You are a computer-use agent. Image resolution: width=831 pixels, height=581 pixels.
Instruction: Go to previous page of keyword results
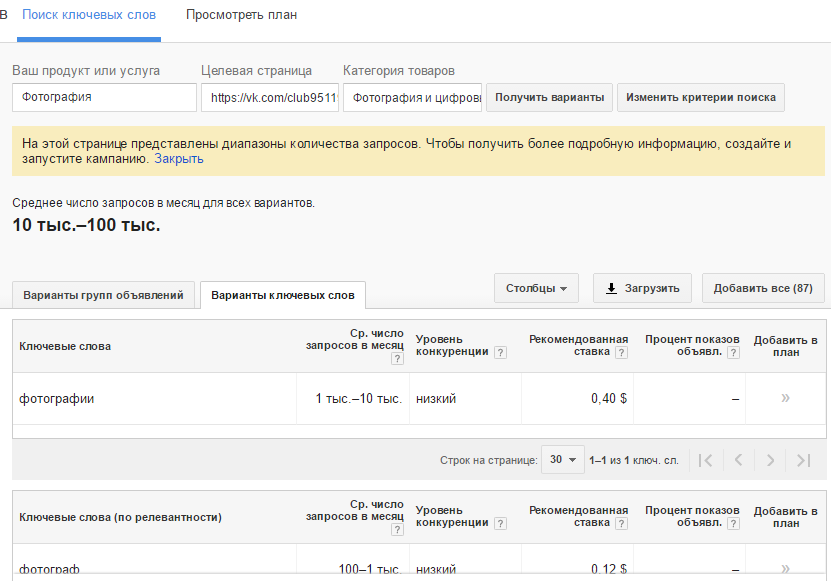[738, 460]
